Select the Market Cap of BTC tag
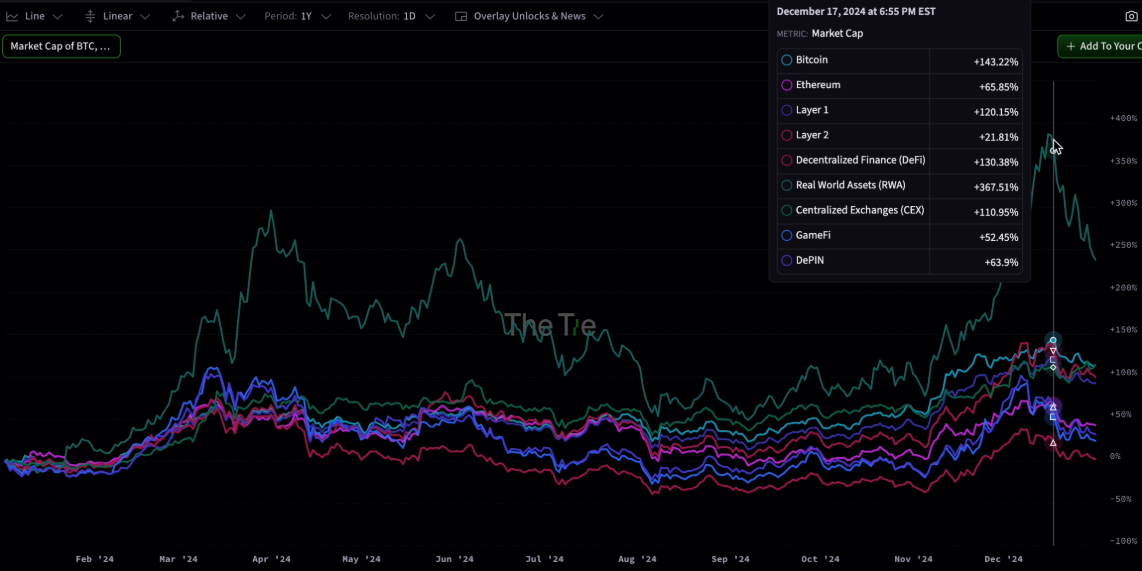This screenshot has height=571, width=1142. click(x=61, y=46)
